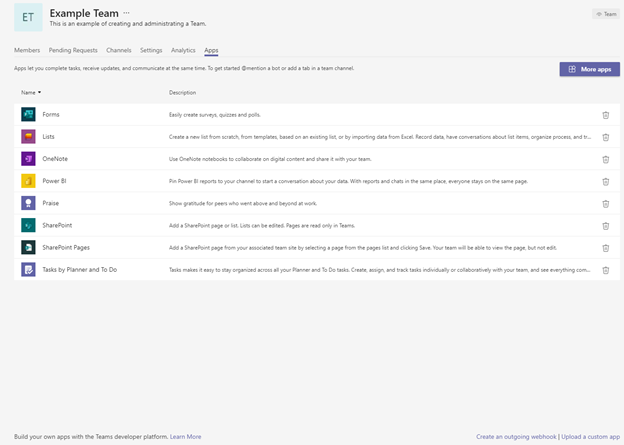Switch to the Members tab
Screen dimensions: 624x445
[27, 50]
